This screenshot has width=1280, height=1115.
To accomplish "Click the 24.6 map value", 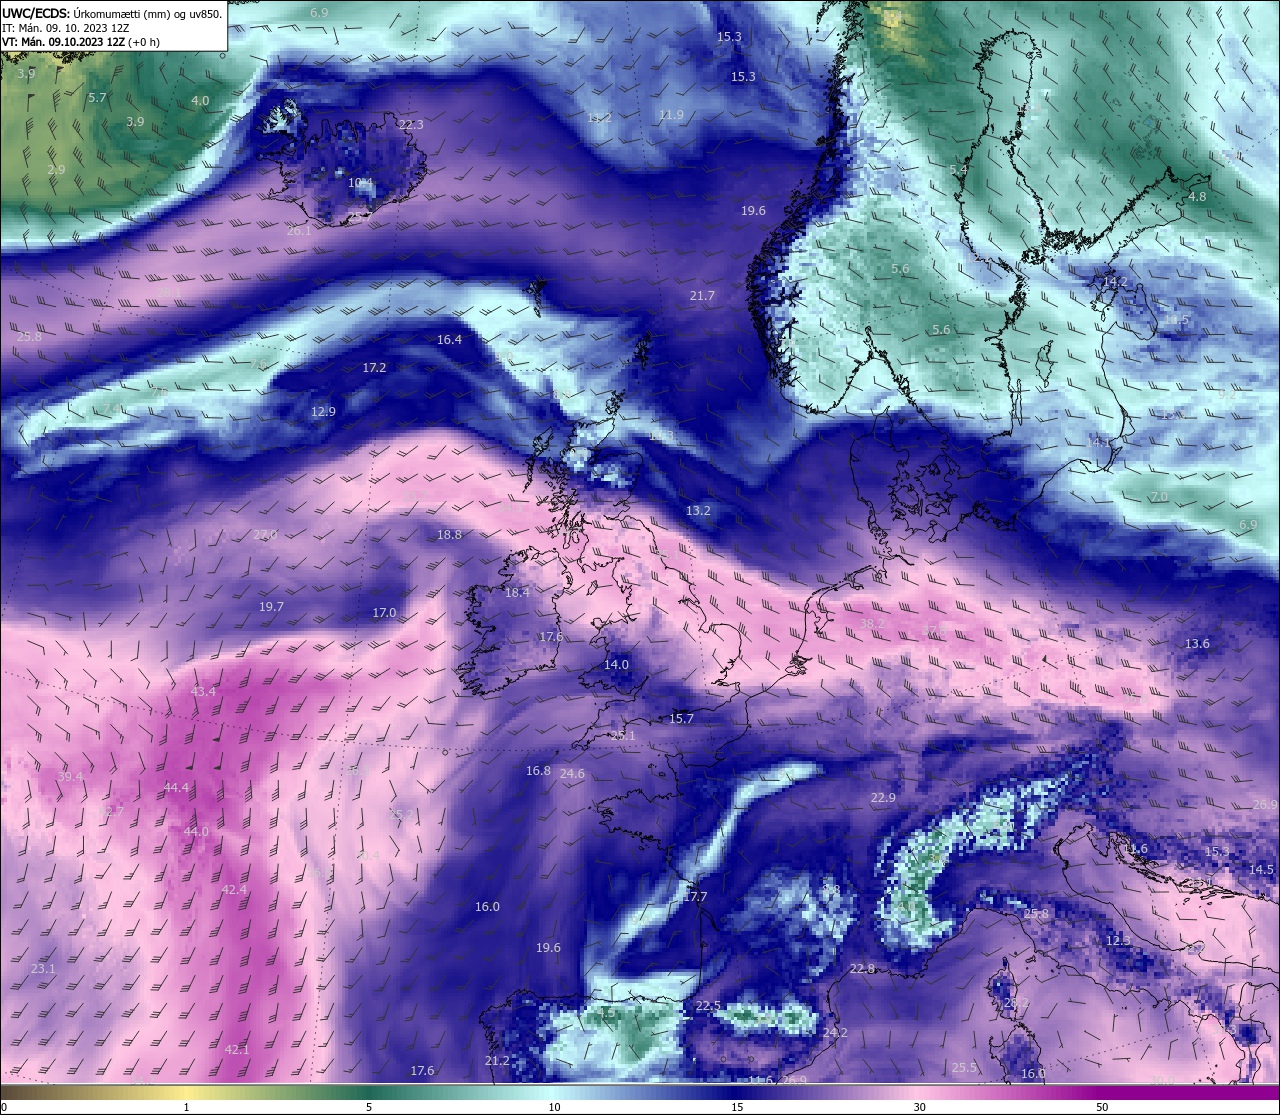I will click(x=572, y=774).
